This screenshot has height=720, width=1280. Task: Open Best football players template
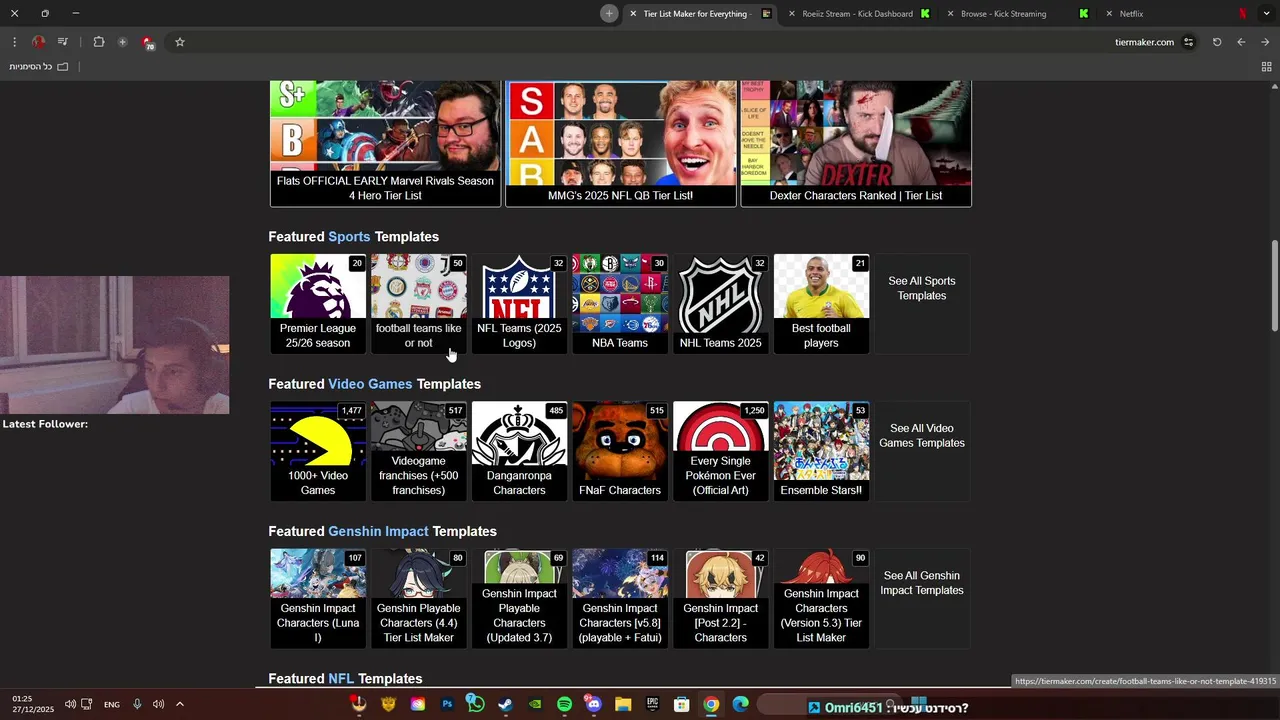click(x=821, y=304)
